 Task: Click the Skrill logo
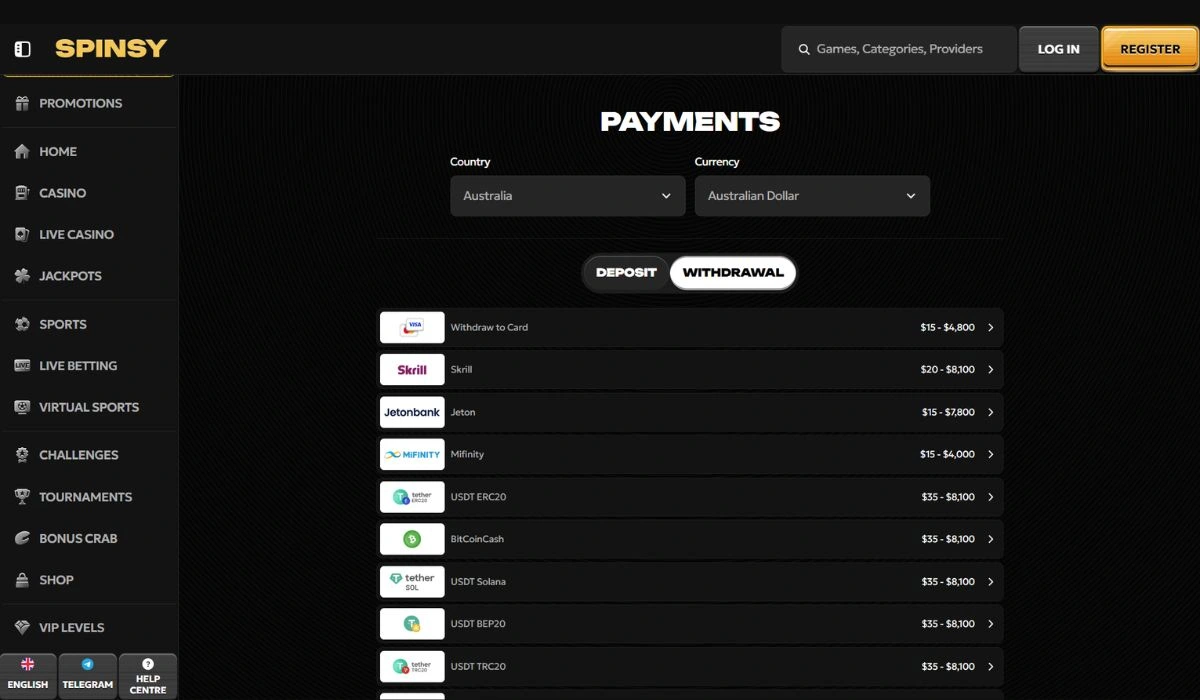coord(412,370)
